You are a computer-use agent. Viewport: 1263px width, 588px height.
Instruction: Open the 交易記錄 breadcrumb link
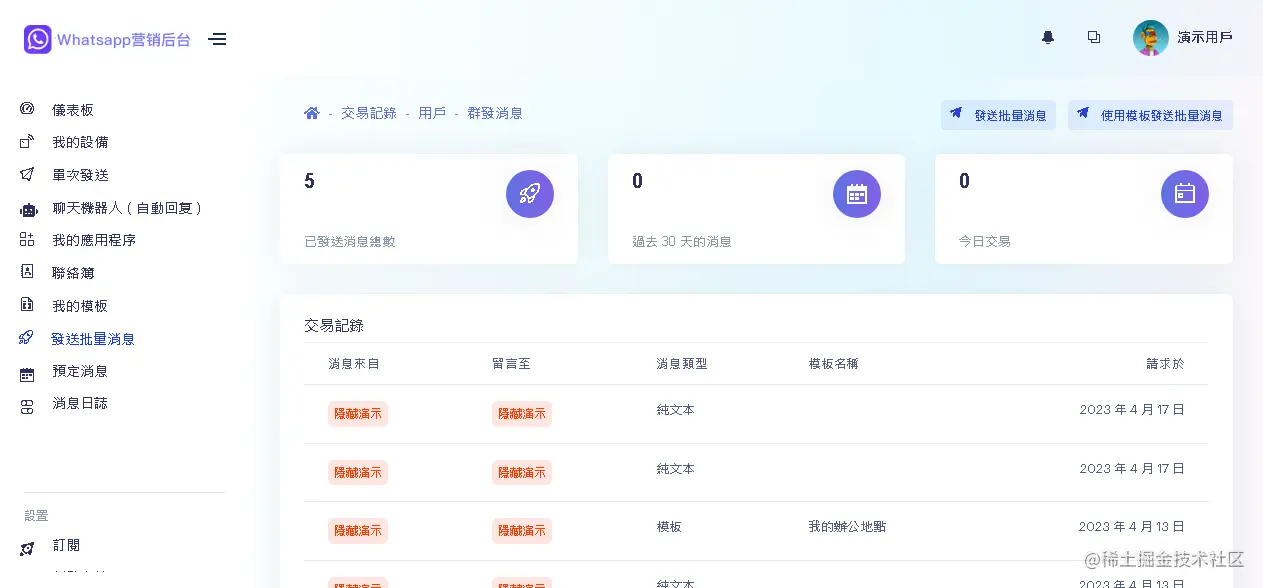coord(369,113)
